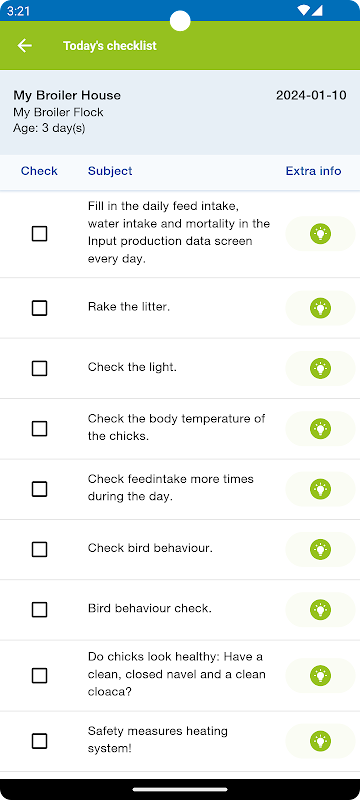Tap the Android home gesture bar
This screenshot has width=360, height=800.
point(180,789)
